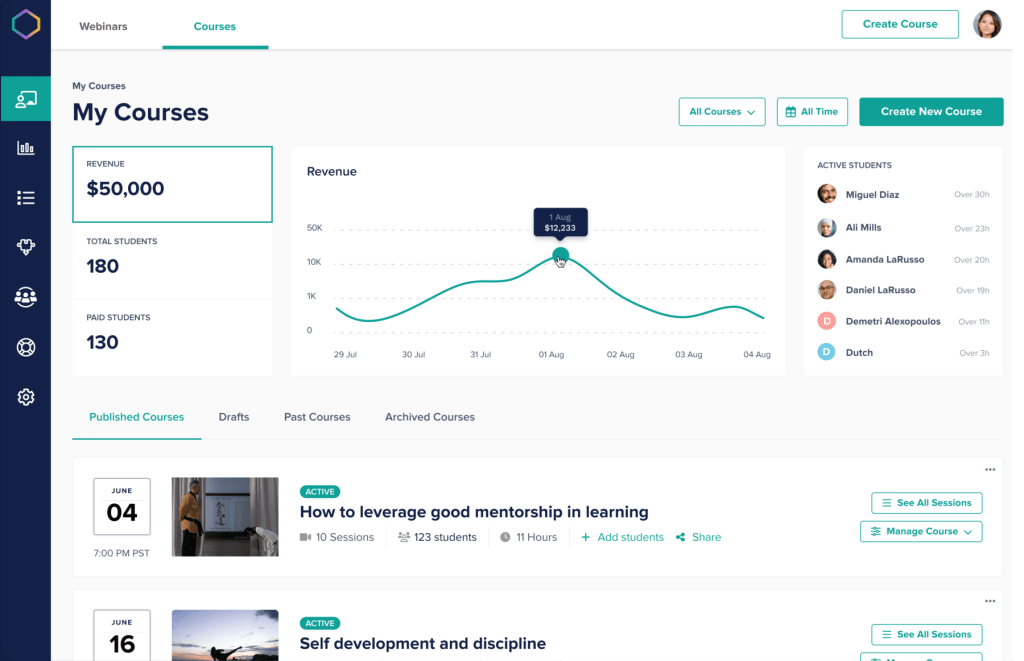
Task: Click the user profile avatar
Action: point(987,25)
